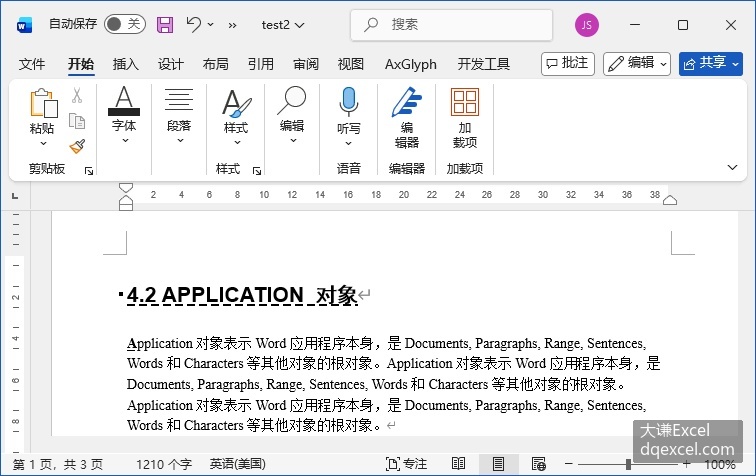756x476 pixels.
Task: Open the 段落 paragraph group
Action: [x=179, y=115]
